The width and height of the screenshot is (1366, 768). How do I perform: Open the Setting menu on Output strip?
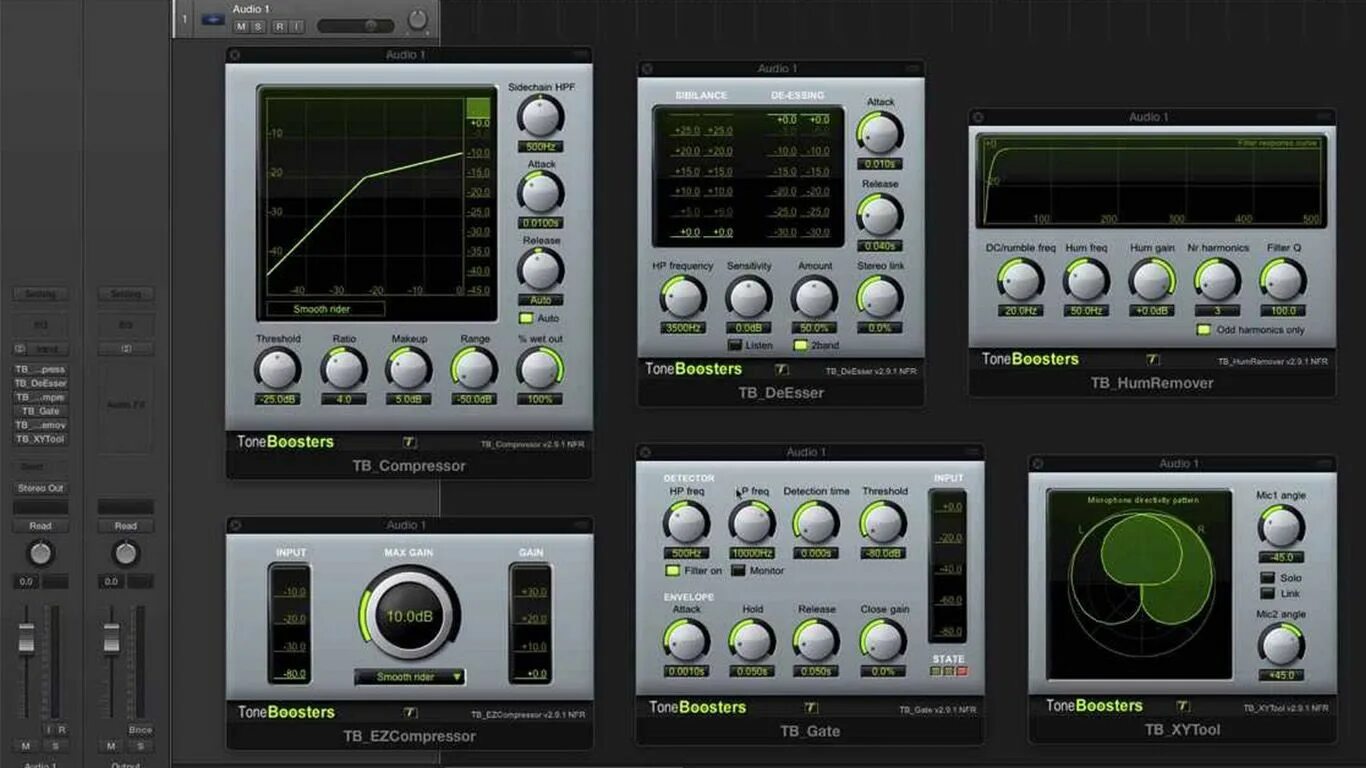pos(125,294)
